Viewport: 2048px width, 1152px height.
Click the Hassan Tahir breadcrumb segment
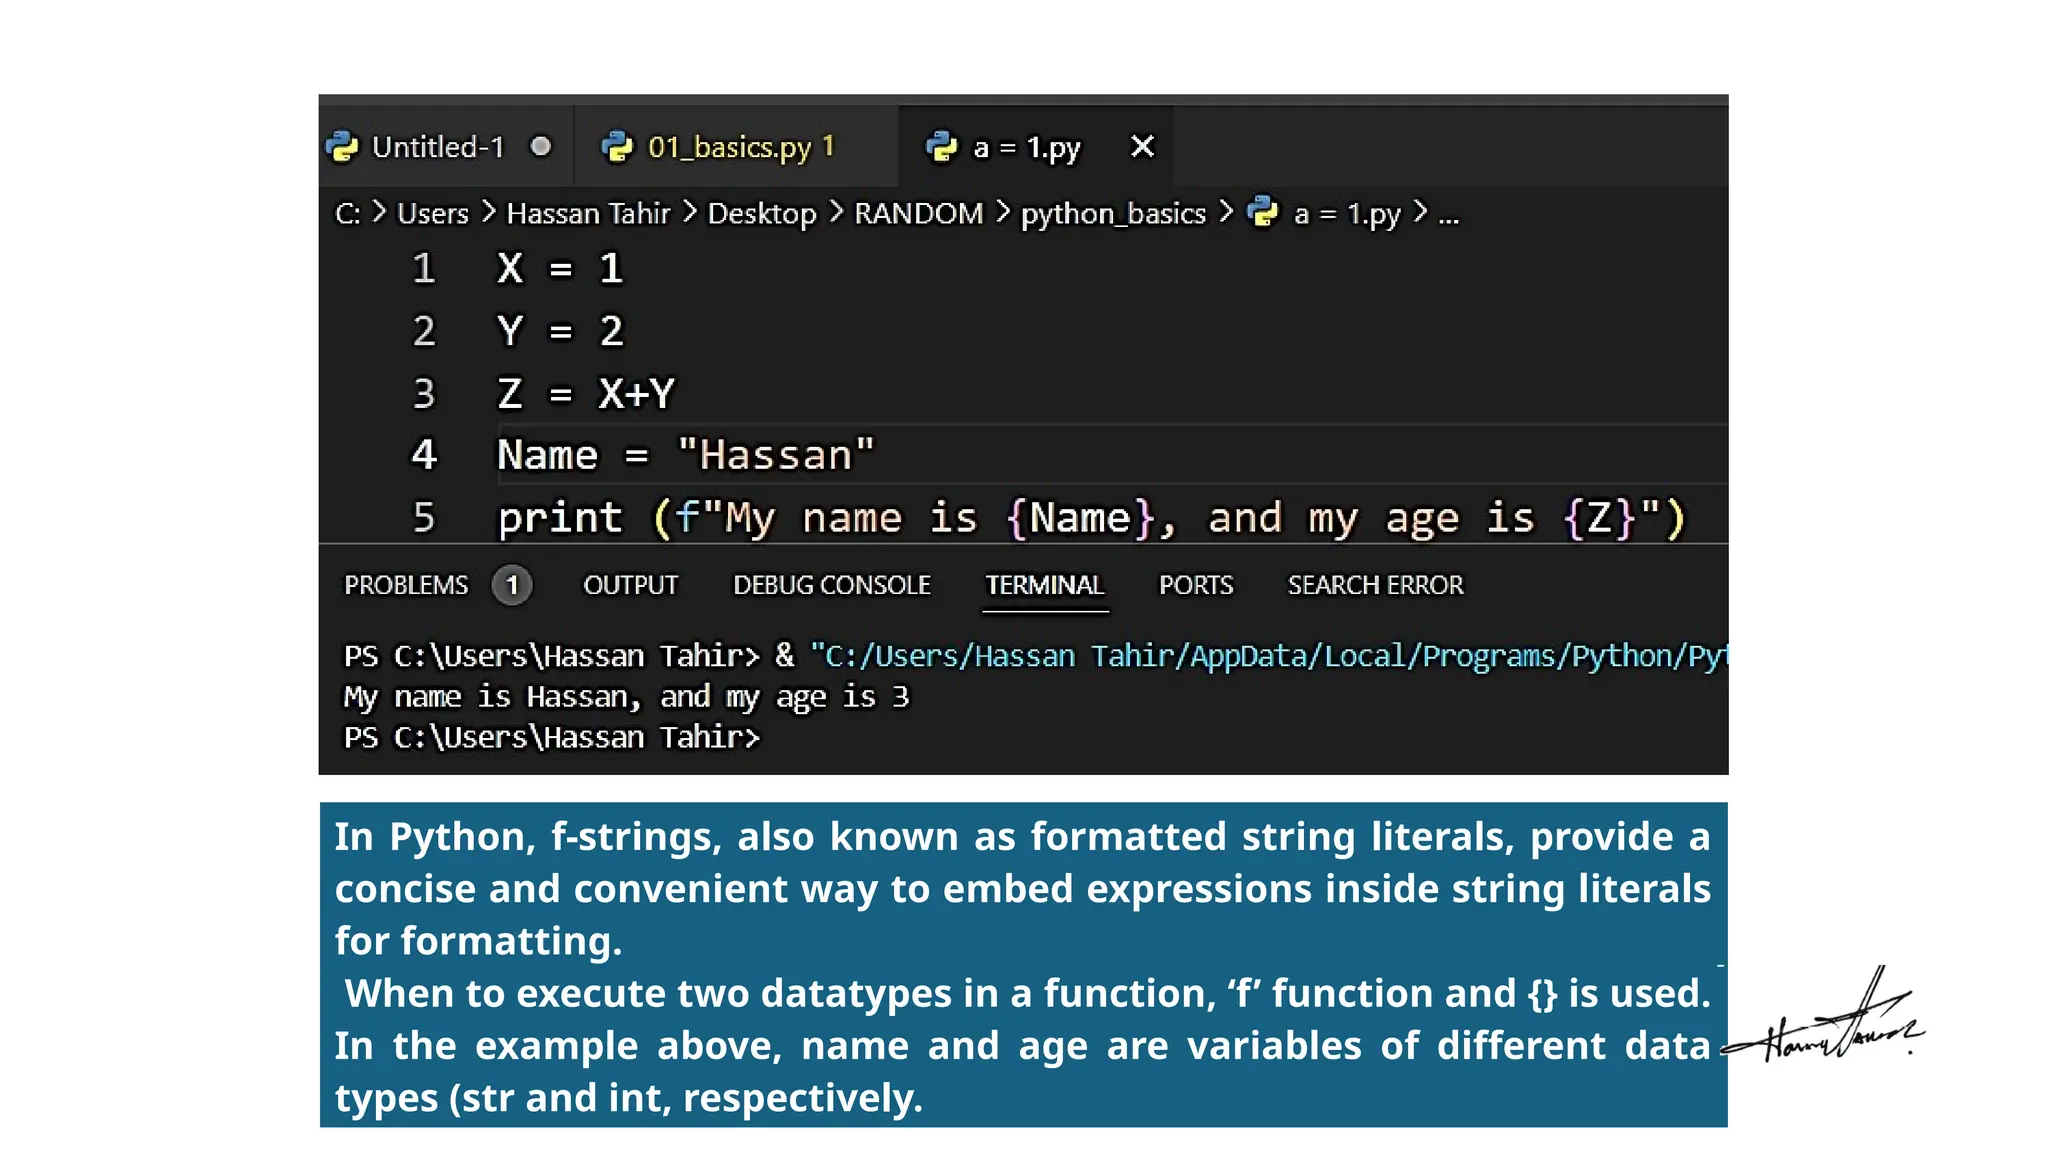click(588, 213)
